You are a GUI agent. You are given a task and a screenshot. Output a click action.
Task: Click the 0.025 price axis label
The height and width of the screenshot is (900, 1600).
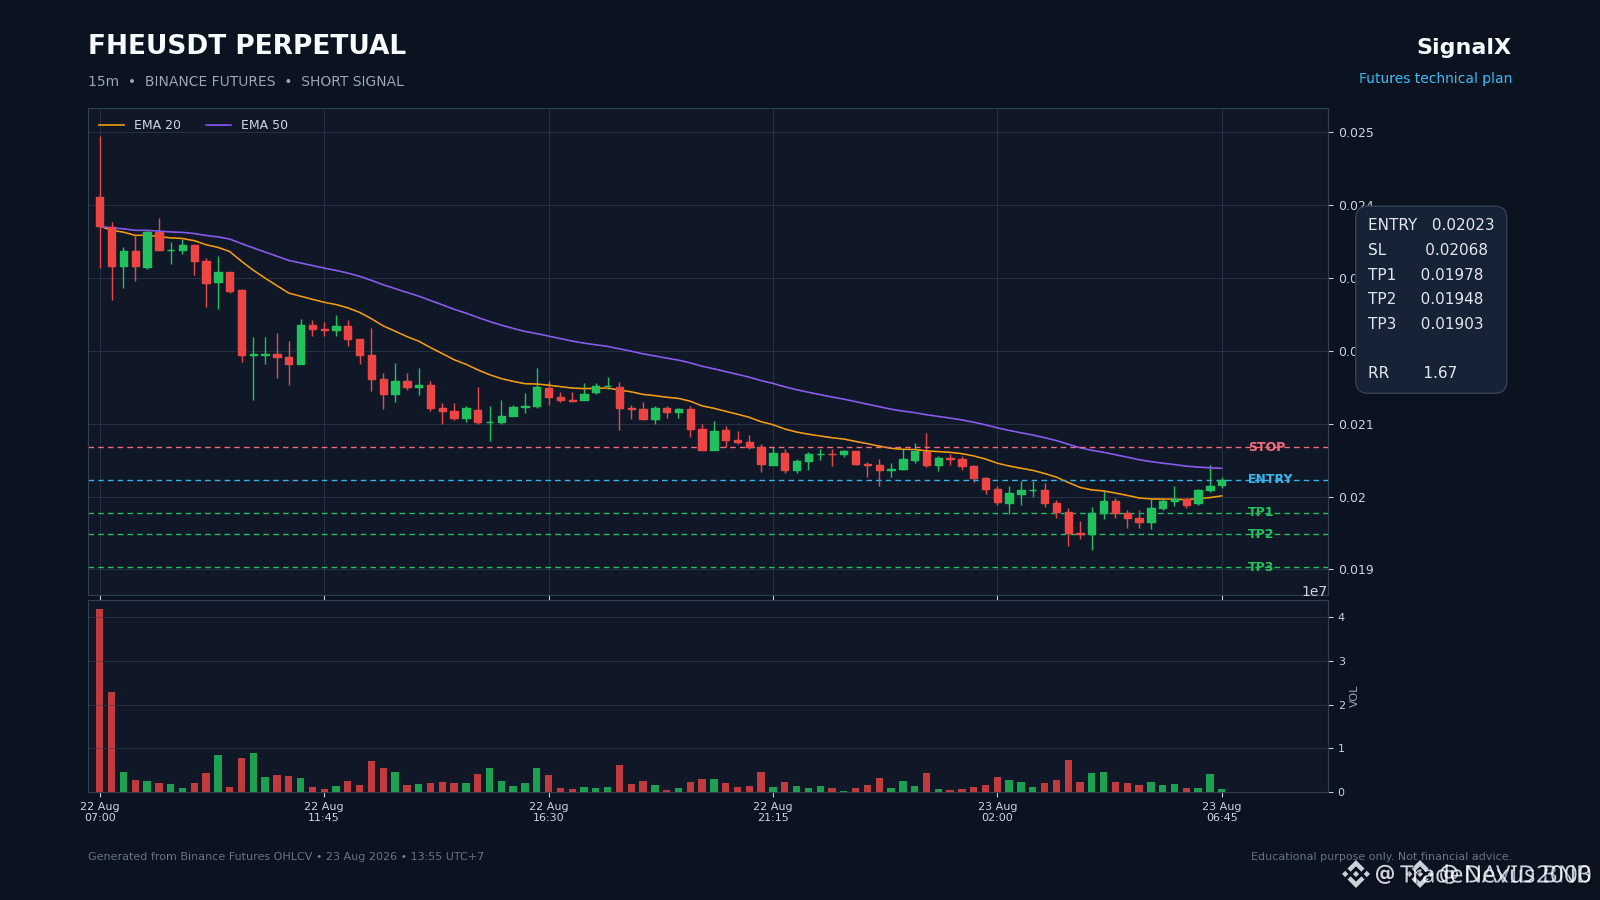1356,133
